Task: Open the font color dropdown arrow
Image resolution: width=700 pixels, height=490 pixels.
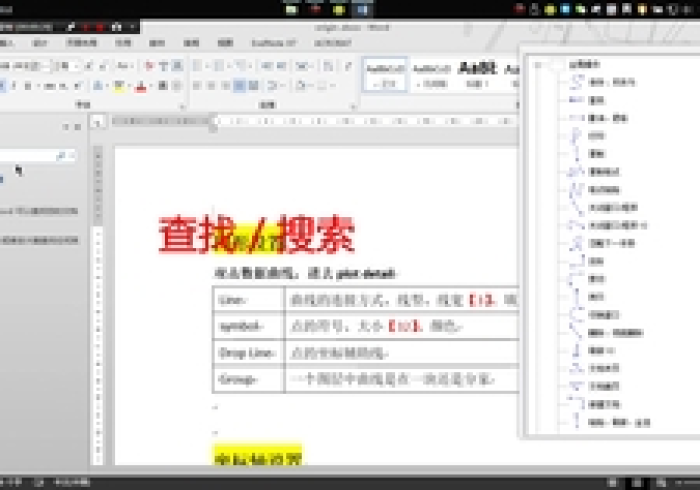Action: (x=150, y=85)
